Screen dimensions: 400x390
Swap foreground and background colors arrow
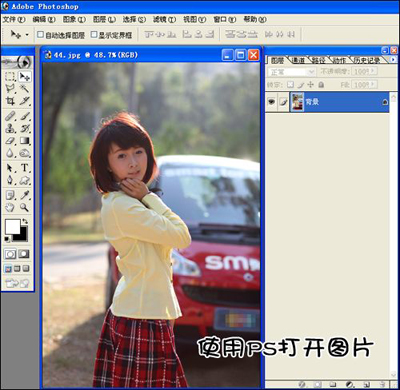(25, 221)
